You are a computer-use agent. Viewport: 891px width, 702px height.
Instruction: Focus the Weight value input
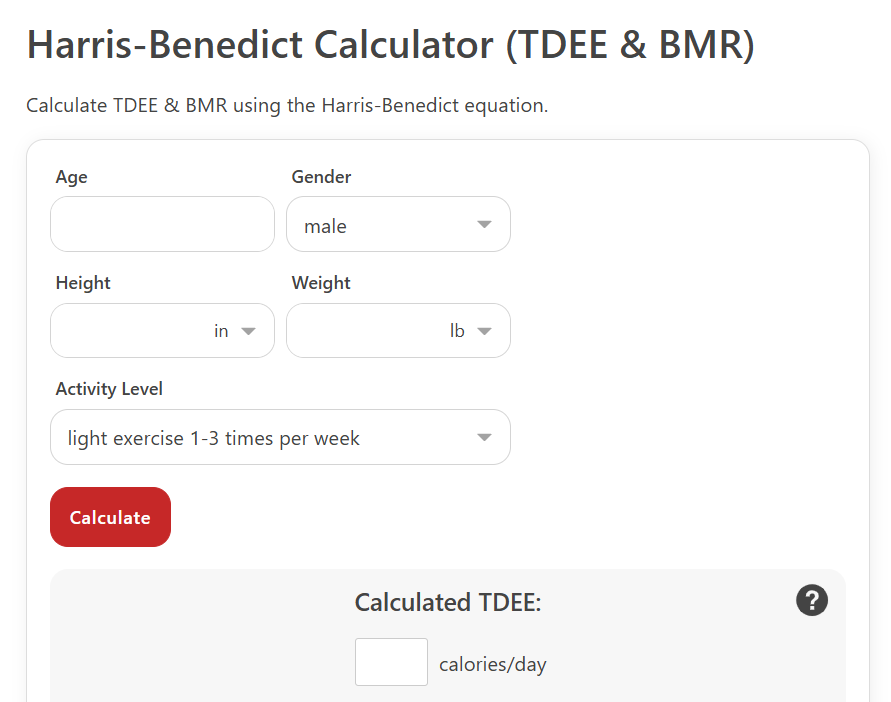(367, 331)
